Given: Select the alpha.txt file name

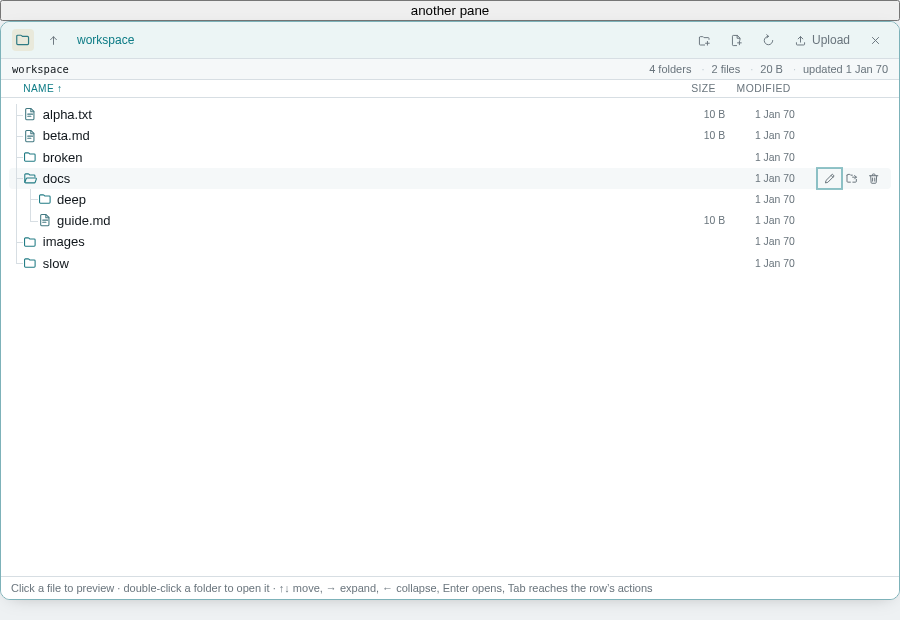Looking at the screenshot, I should pos(67,115).
